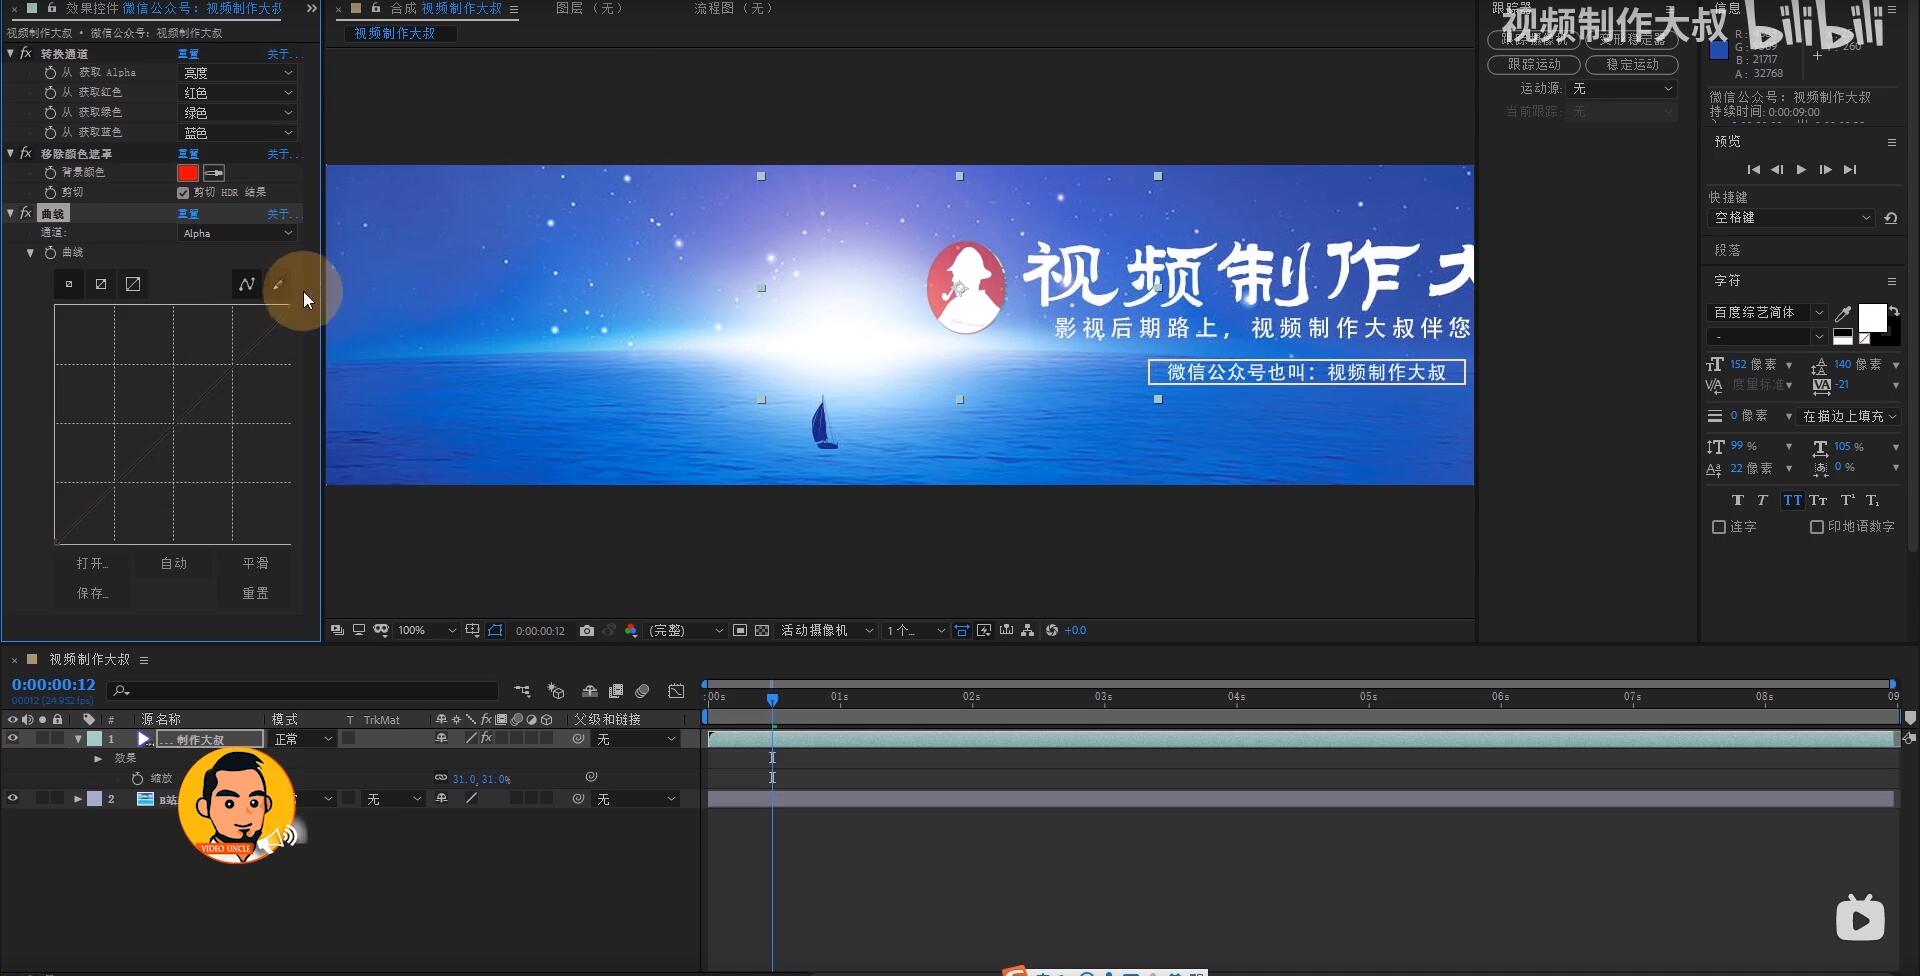Click the 跟踪运动 button in Tracker
The height and width of the screenshot is (976, 1920).
pyautogui.click(x=1534, y=64)
